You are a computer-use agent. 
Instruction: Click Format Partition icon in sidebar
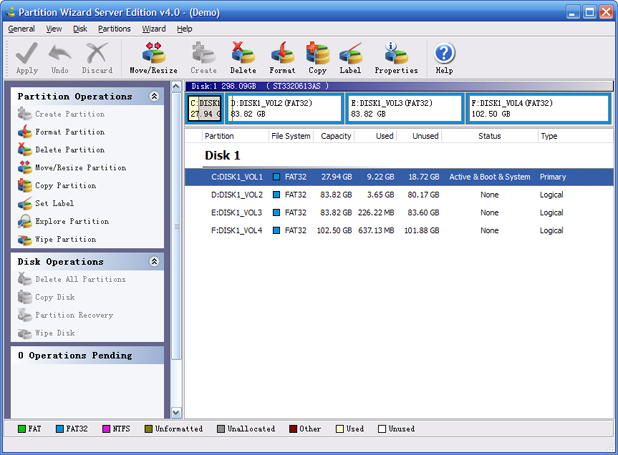pos(25,132)
